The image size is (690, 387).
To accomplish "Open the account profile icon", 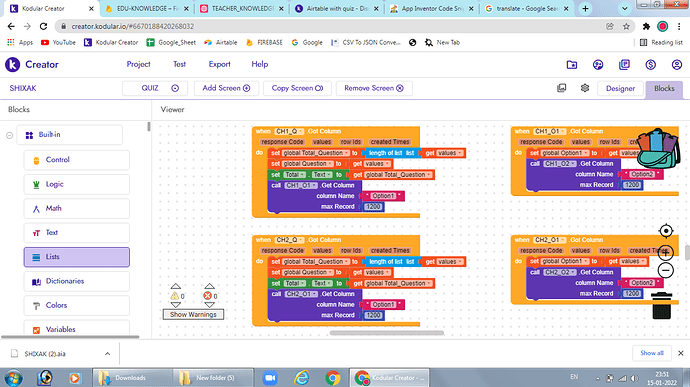I will 676,65.
